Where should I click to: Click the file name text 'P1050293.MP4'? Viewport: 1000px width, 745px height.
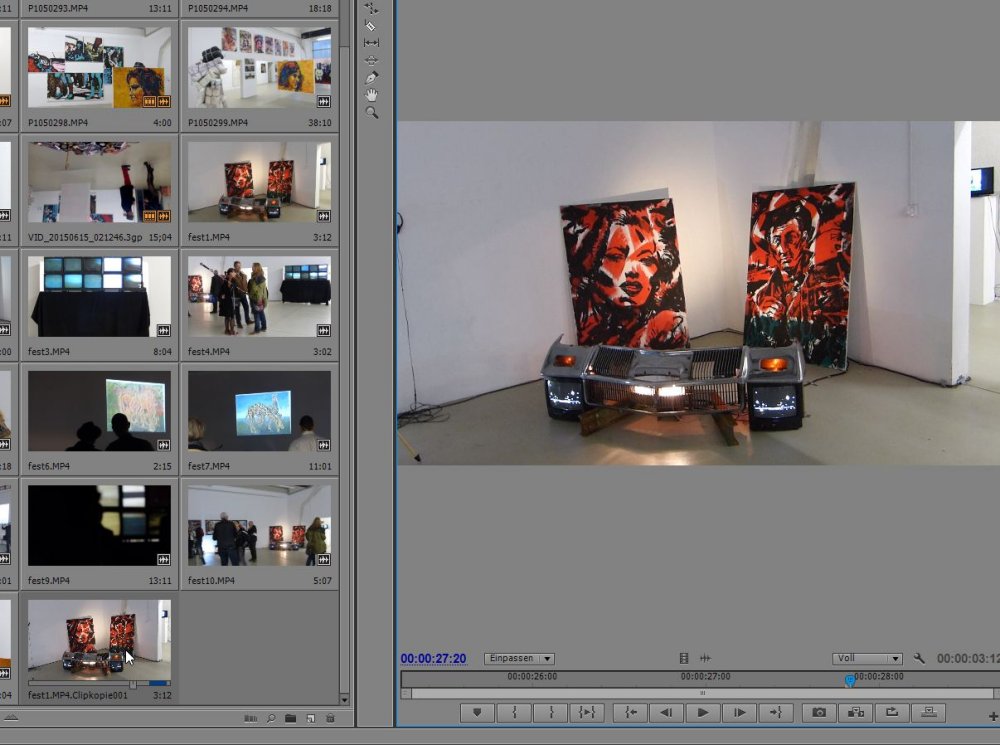pyautogui.click(x=58, y=8)
